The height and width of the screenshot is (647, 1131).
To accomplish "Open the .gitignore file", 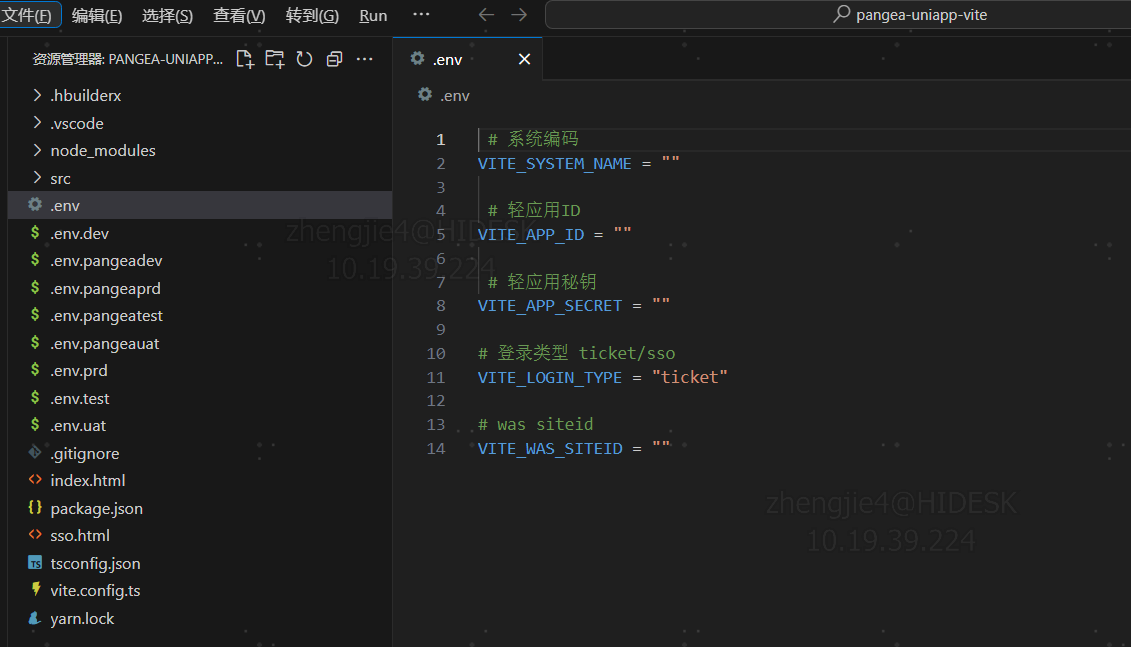I will pyautogui.click(x=200, y=453).
